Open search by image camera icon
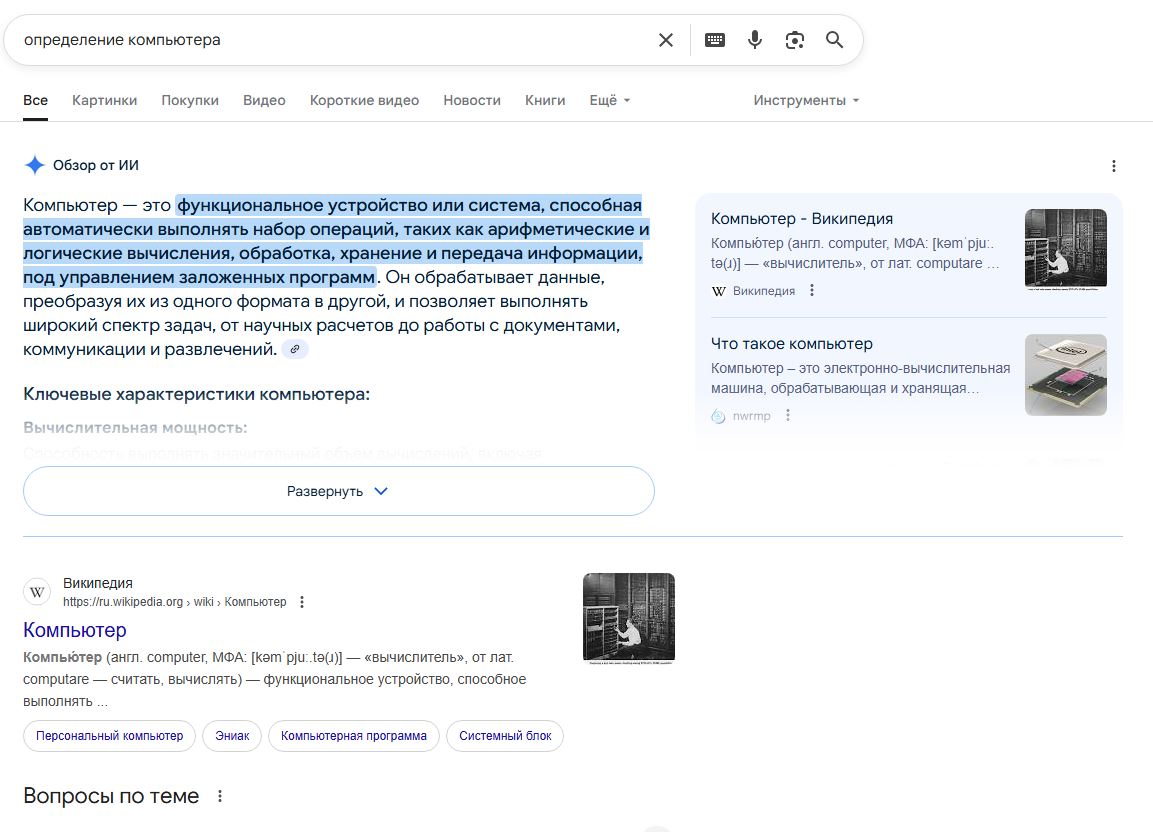Screen dimensions: 1153x832 pyautogui.click(x=795, y=40)
